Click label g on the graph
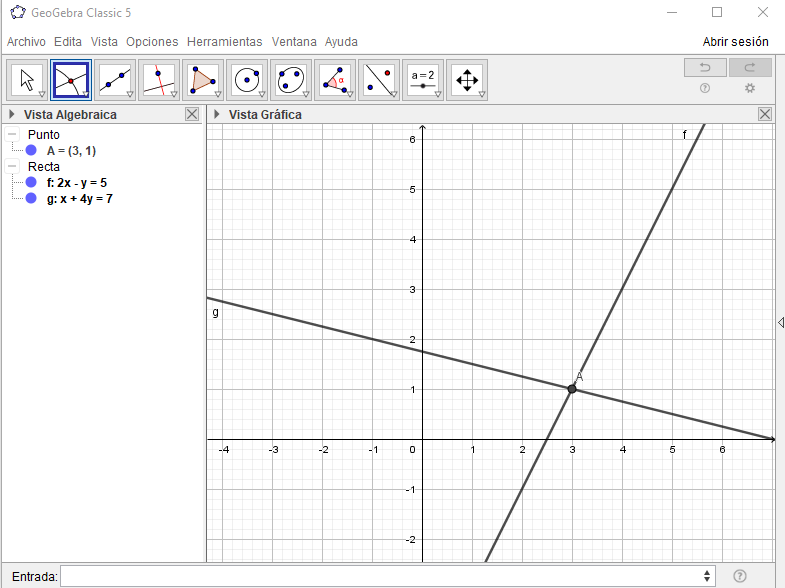 click(x=215, y=312)
